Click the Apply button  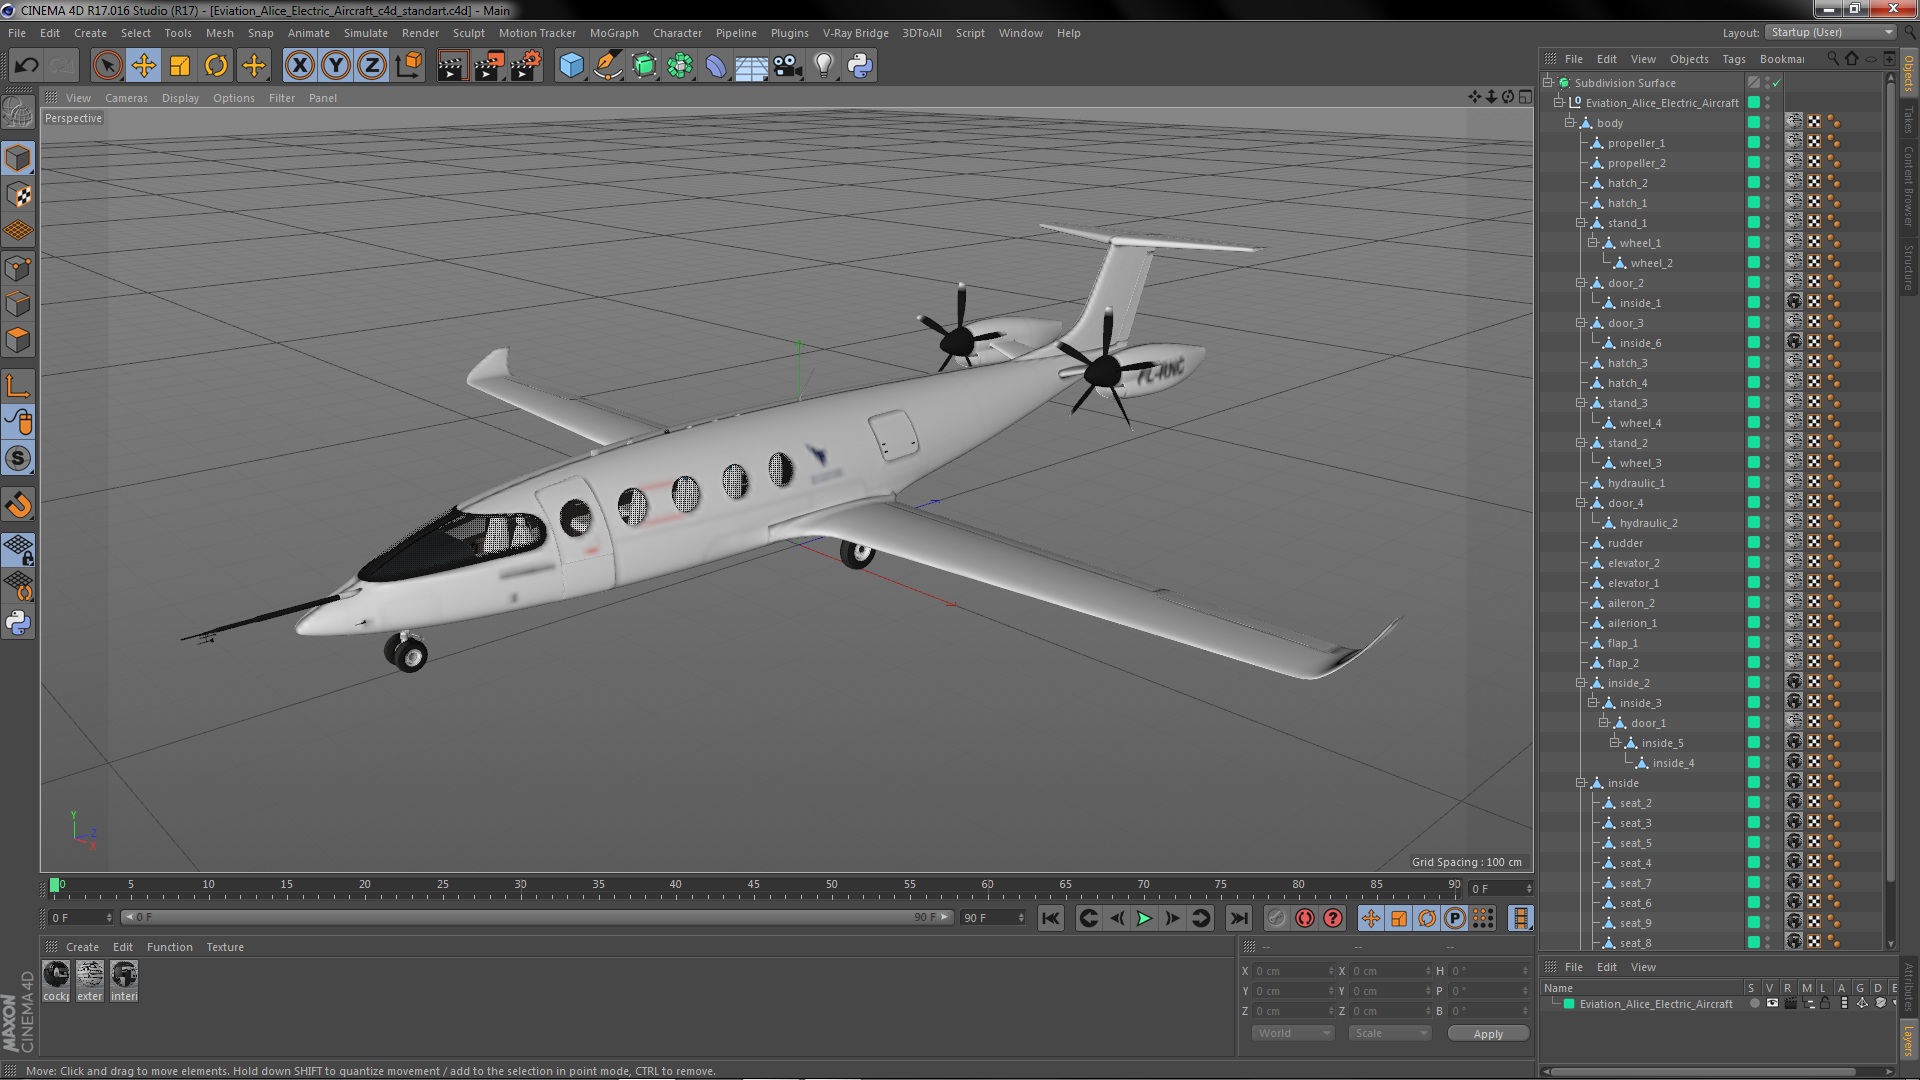point(1488,1034)
